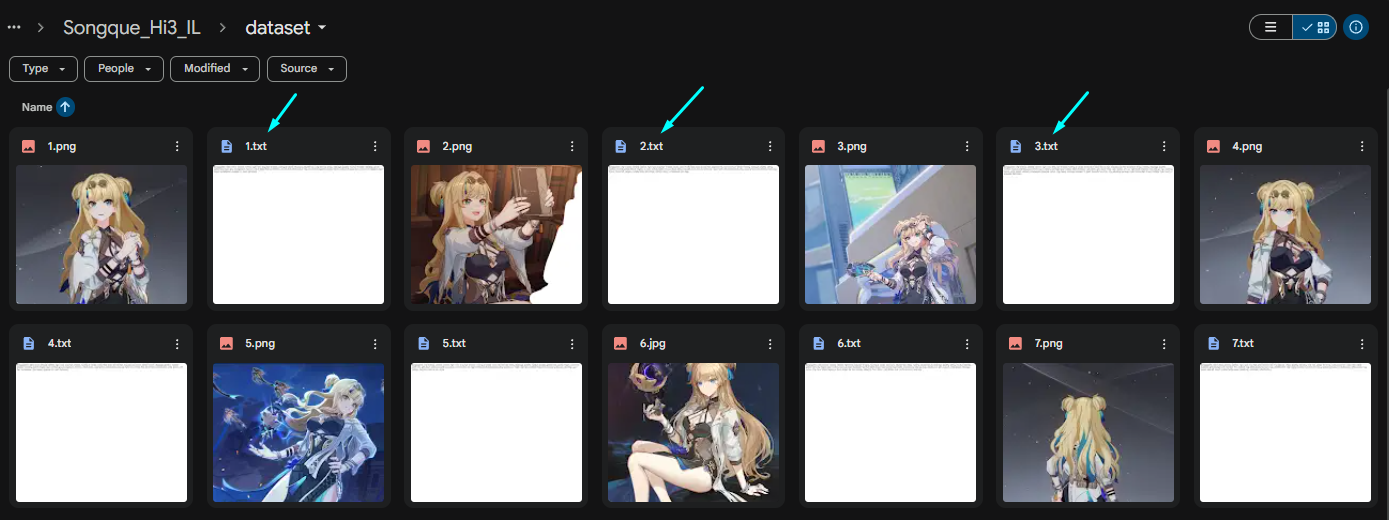The image size is (1389, 520).
Task: Select the 1.png image preview
Action: (x=101, y=235)
